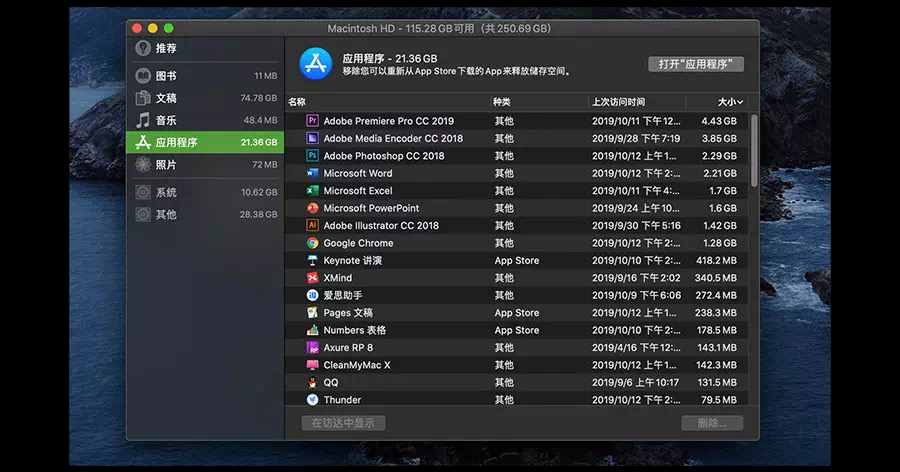Viewport: 900px width, 472px height.
Task: Click the Thunder app icon
Action: point(312,400)
